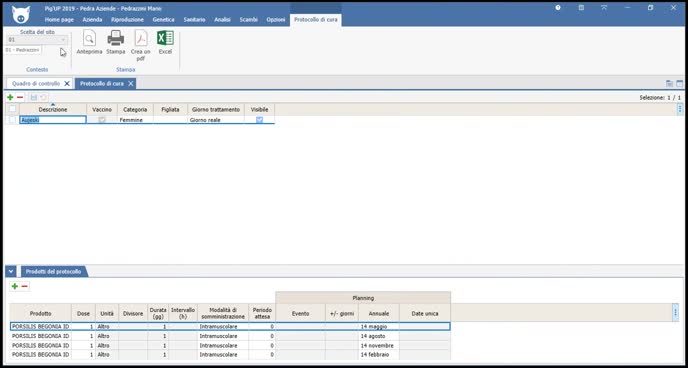Image resolution: width=688 pixels, height=368 pixels.
Task: Add a product with the lower green plus
Action: pyautogui.click(x=15, y=286)
